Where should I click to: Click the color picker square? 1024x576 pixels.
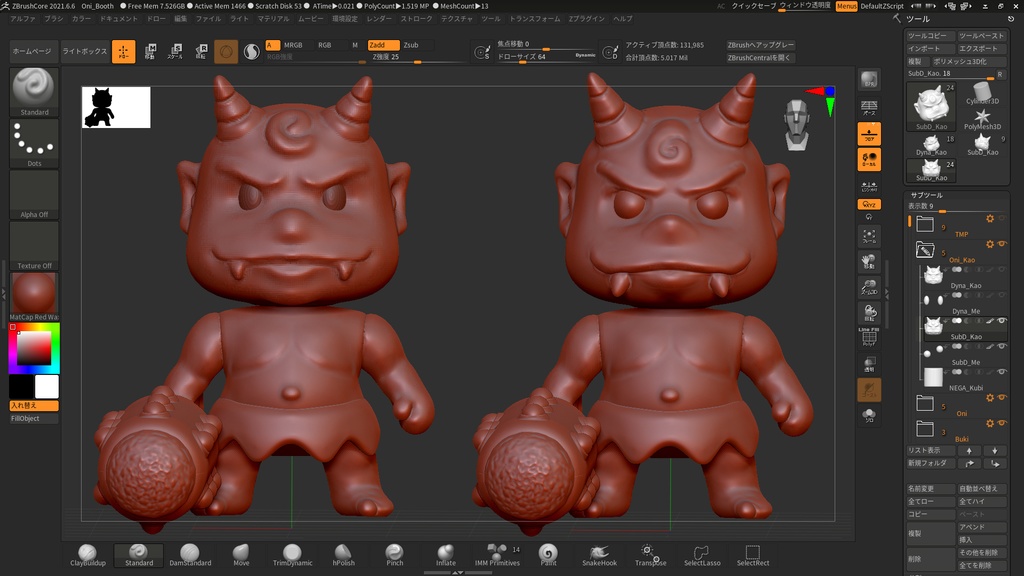point(34,347)
